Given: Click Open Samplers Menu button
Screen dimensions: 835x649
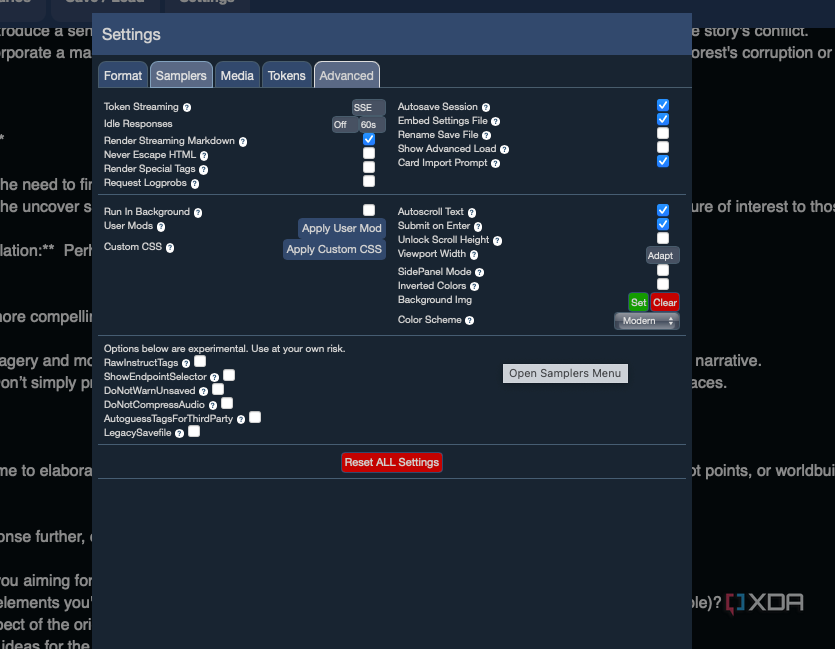Looking at the screenshot, I should pos(565,373).
